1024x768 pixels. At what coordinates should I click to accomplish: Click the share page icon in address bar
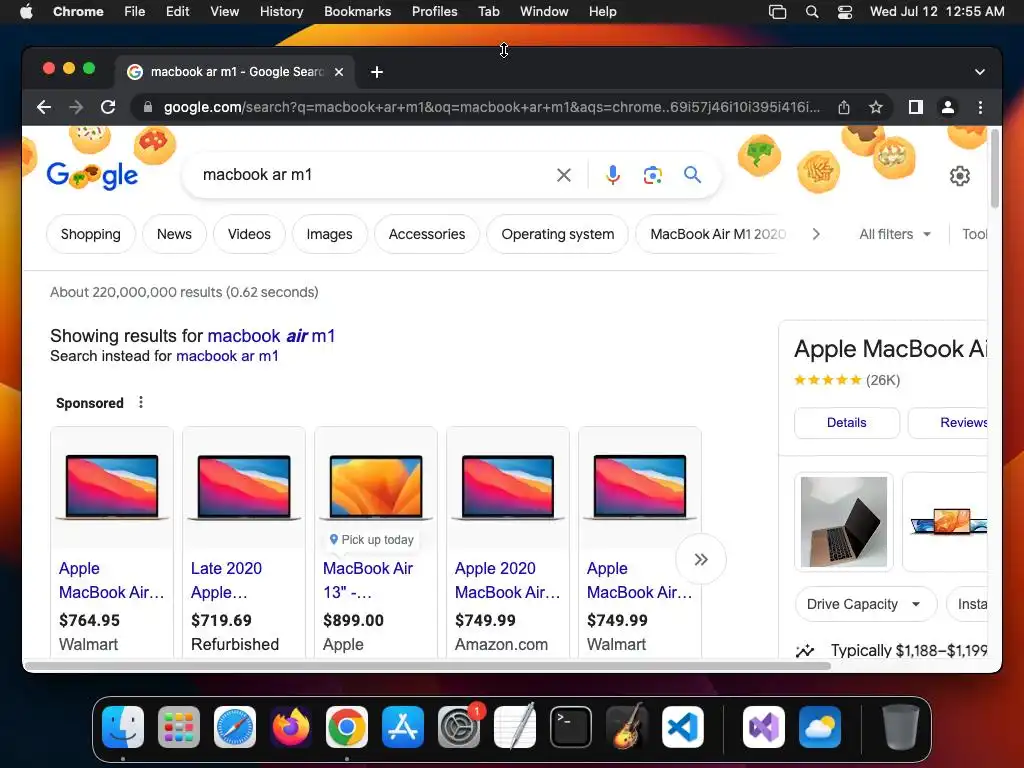coord(844,107)
